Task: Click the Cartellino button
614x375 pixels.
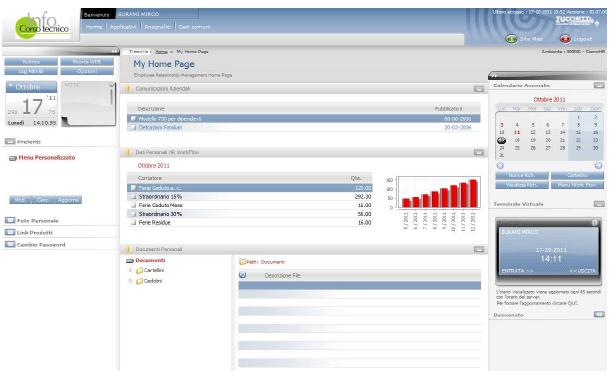Action: tap(577, 175)
